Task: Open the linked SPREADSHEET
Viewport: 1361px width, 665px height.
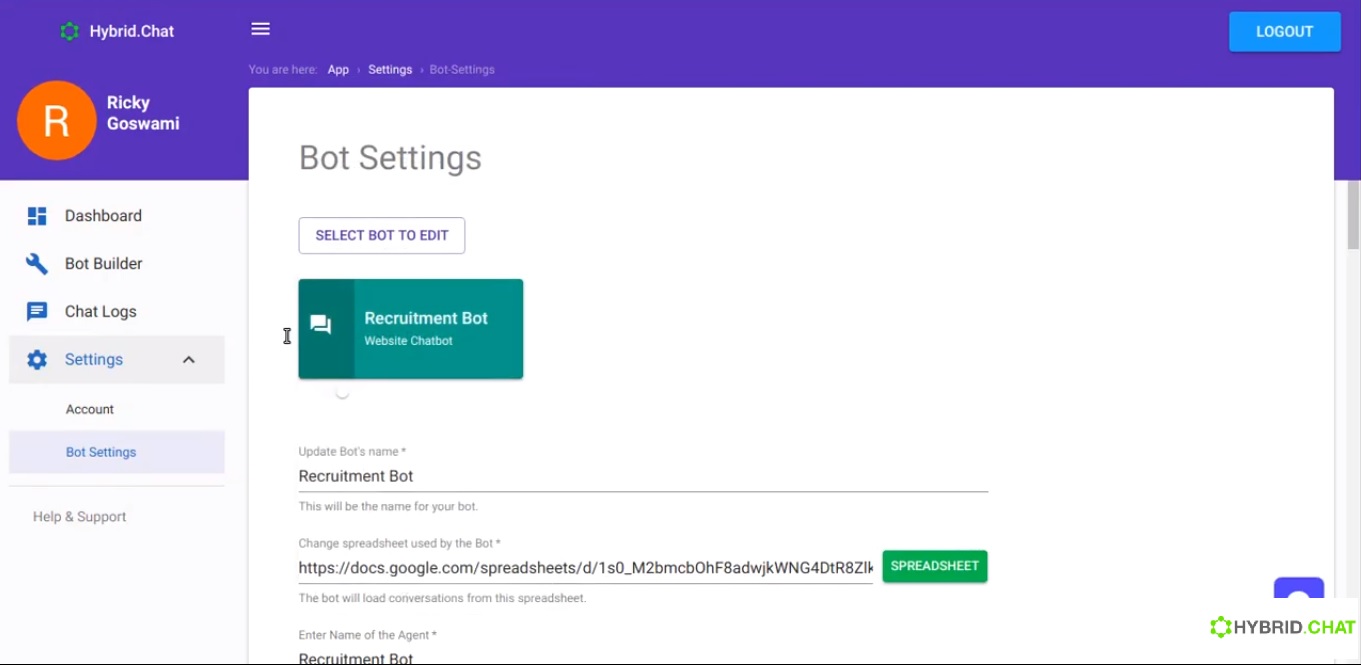Action: [934, 565]
